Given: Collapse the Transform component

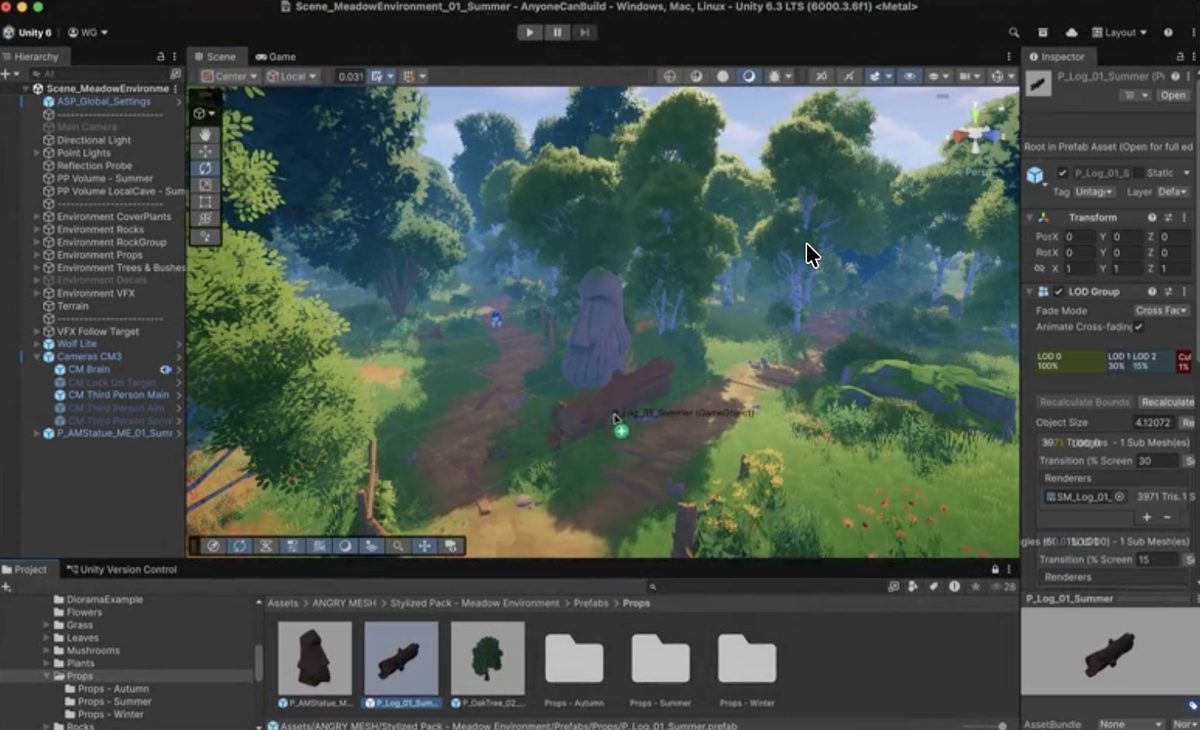Looking at the screenshot, I should point(1031,217).
